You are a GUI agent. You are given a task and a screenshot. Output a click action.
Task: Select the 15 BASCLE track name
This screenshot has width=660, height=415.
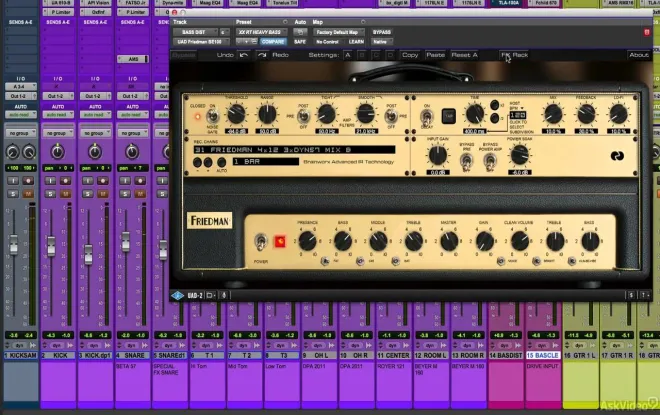543,356
